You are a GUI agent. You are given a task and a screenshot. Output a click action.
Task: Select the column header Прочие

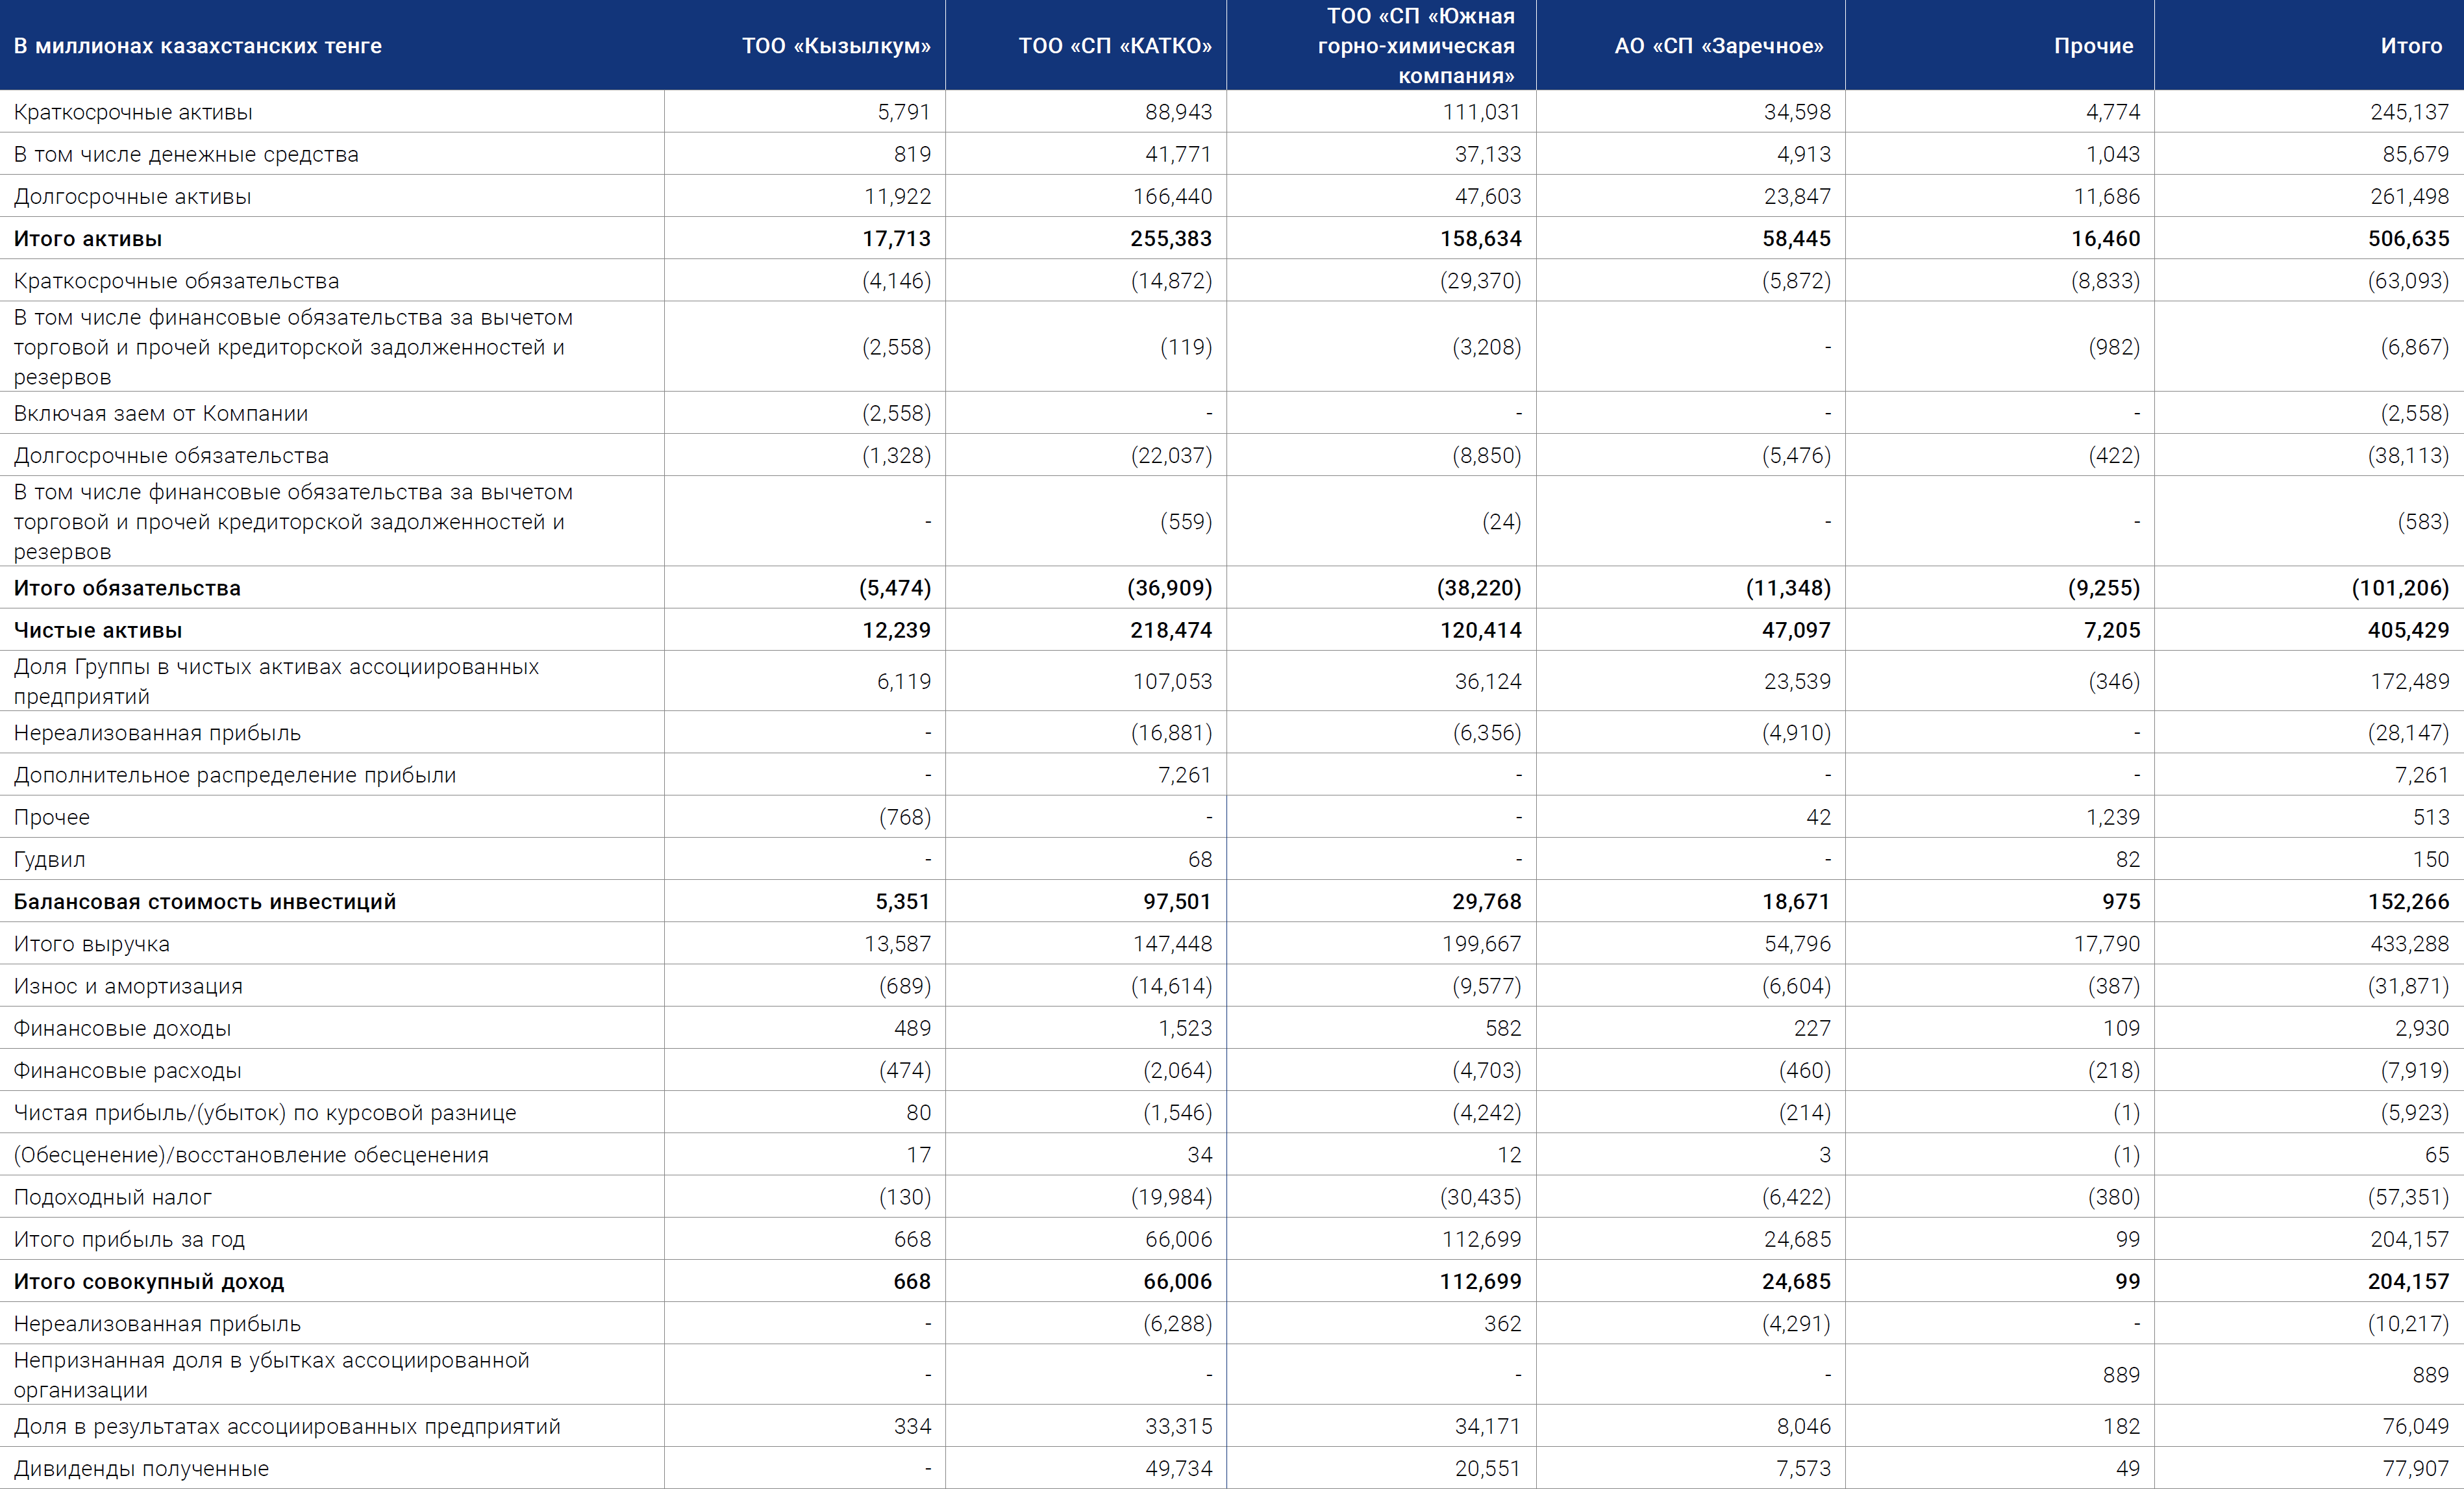point(2093,46)
